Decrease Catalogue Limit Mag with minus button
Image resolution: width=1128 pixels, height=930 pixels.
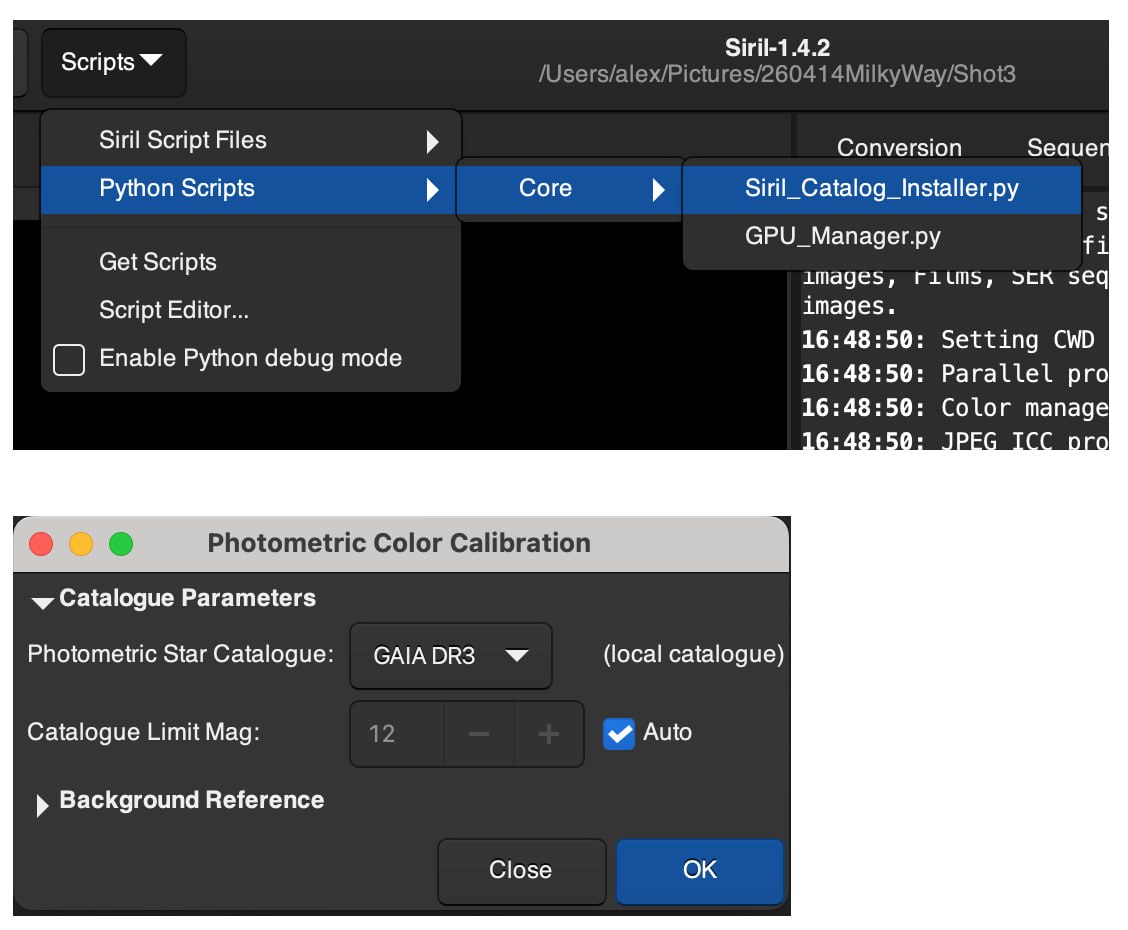479,734
